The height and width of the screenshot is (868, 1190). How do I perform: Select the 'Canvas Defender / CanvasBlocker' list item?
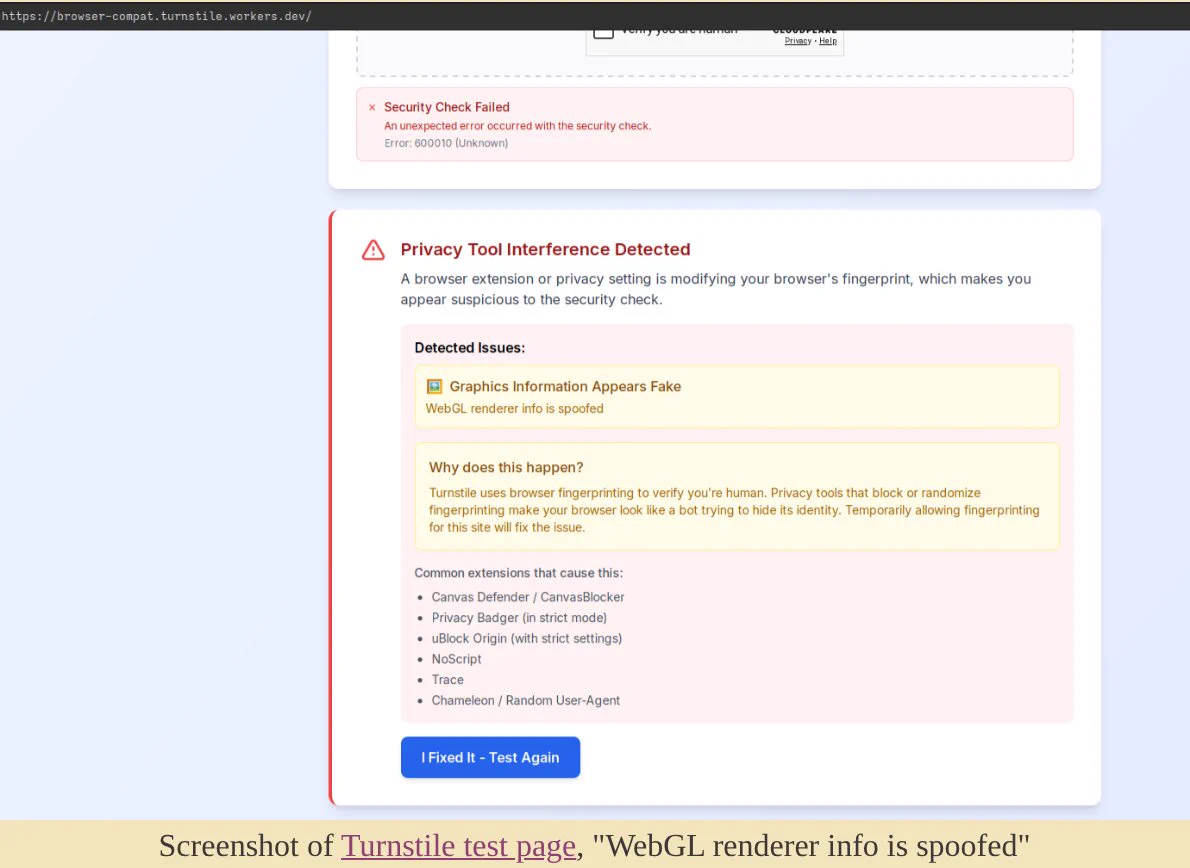[528, 597]
